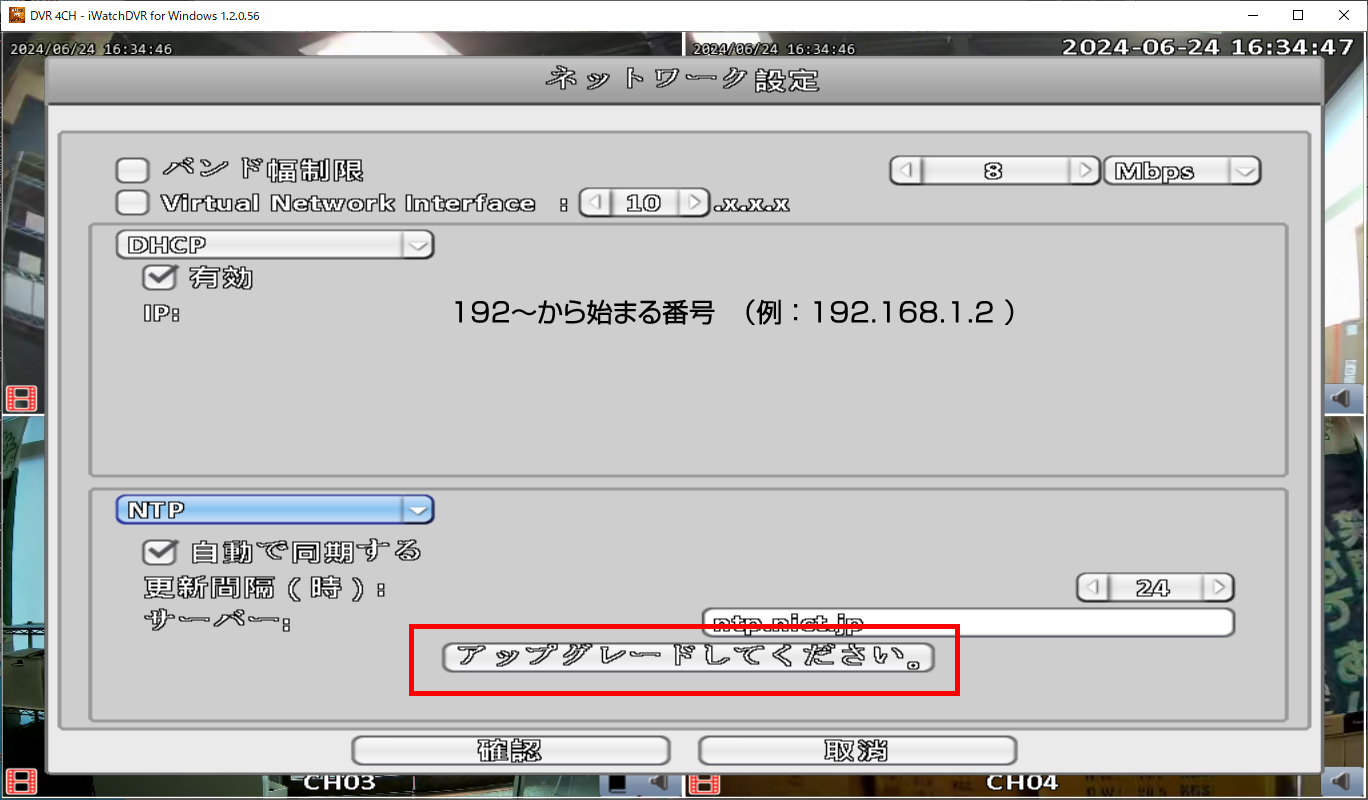The height and width of the screenshot is (800, 1368).
Task: Increase bandwidth value 8 with the right arrow
Action: pos(1084,171)
